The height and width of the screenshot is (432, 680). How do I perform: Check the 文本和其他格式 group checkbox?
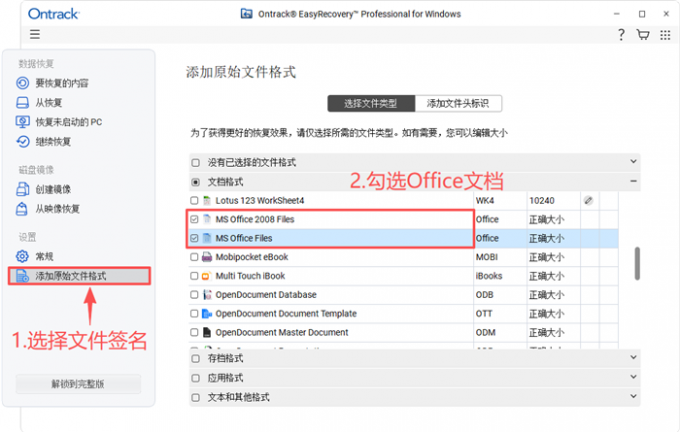pyautogui.click(x=196, y=398)
